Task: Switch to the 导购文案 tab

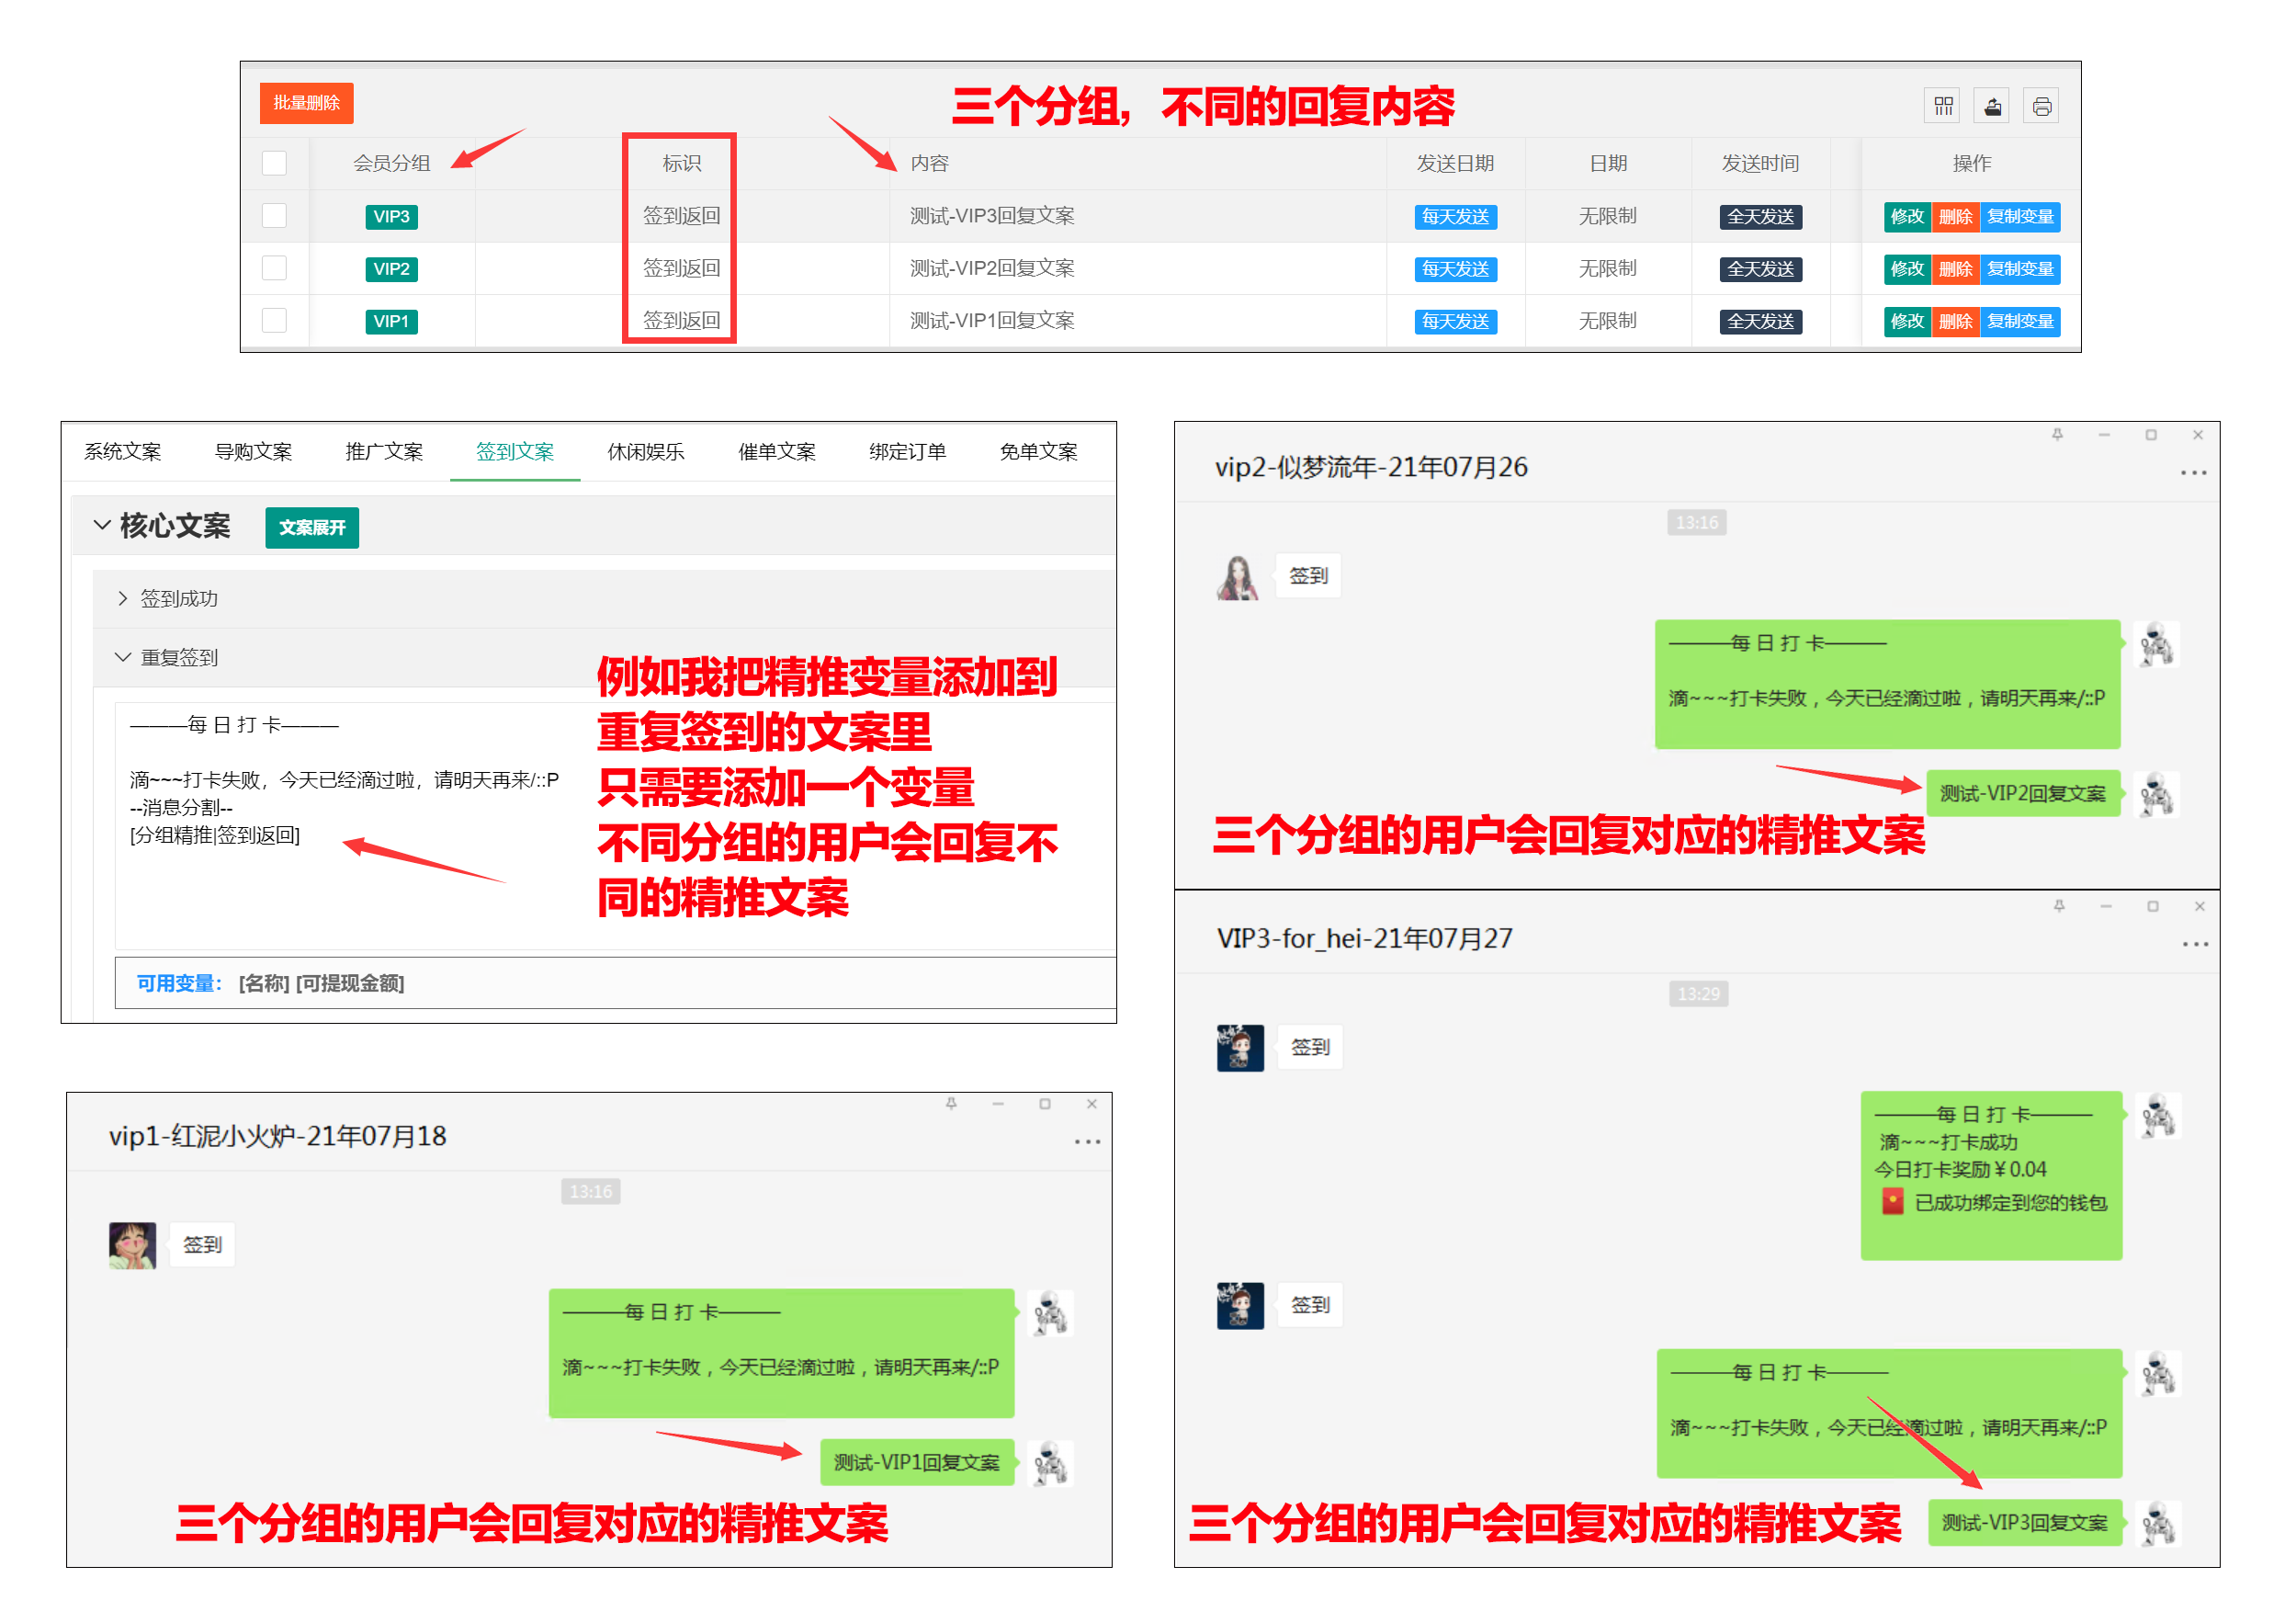Action: click(x=253, y=452)
